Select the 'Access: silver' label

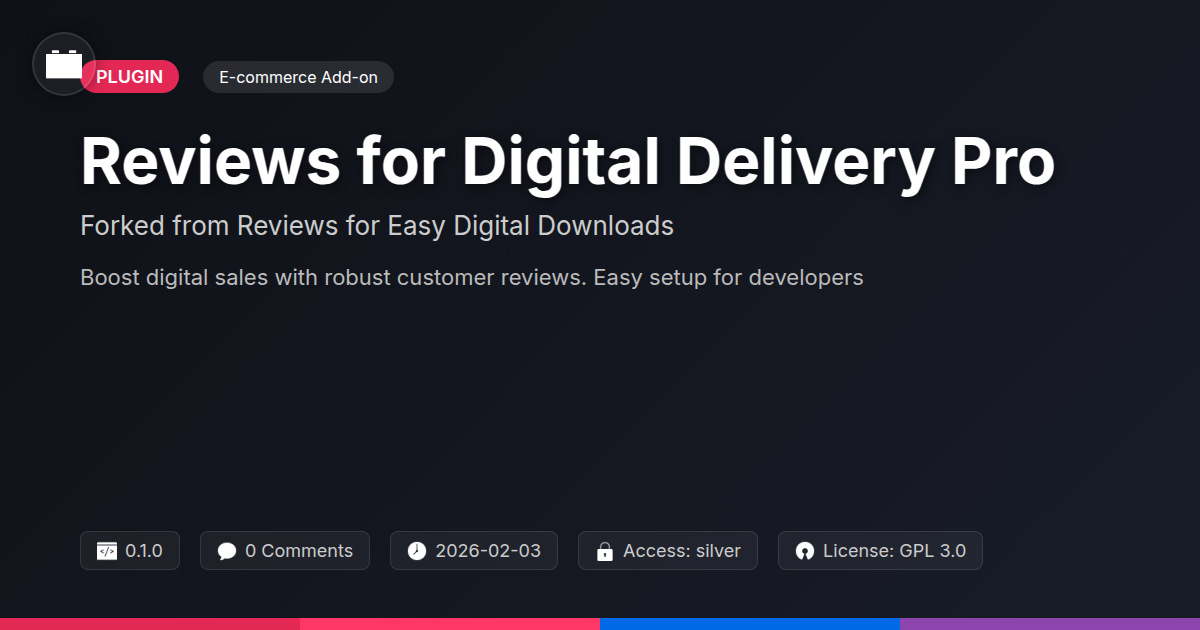pyautogui.click(x=682, y=551)
